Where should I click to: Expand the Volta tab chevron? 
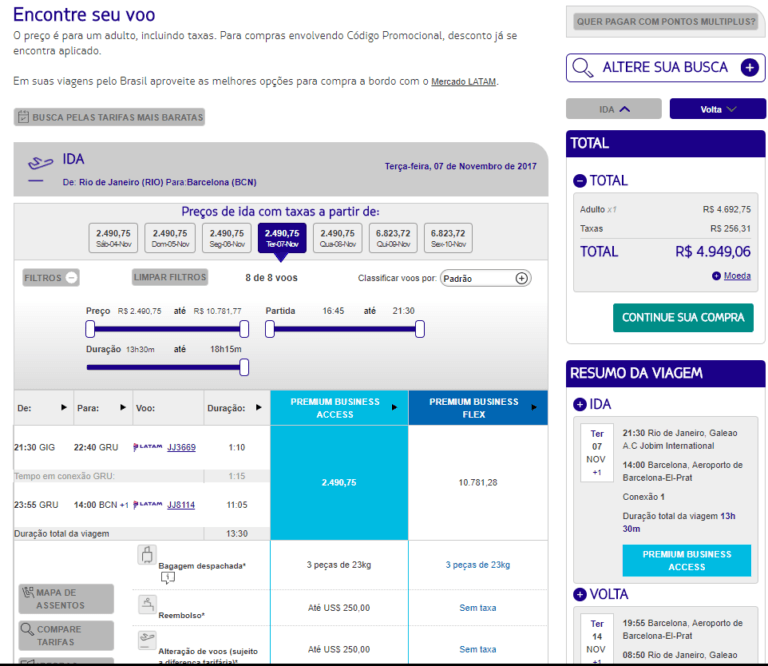click(x=732, y=109)
